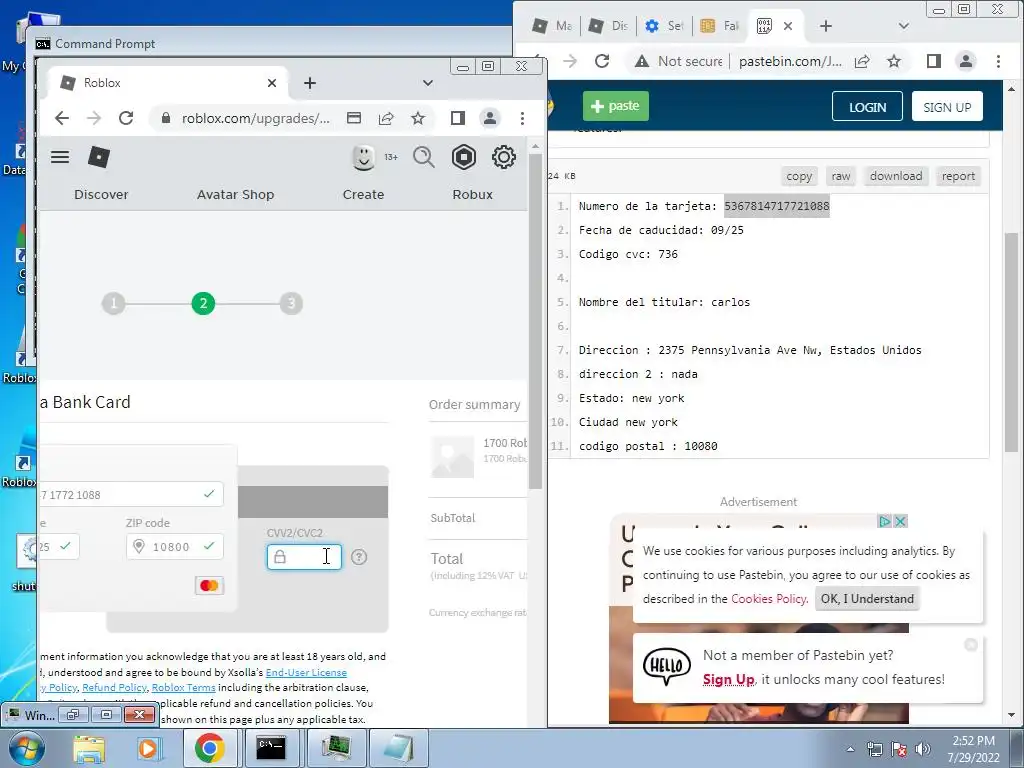Click the copy button above paste
This screenshot has height=768, width=1024.
[799, 176]
